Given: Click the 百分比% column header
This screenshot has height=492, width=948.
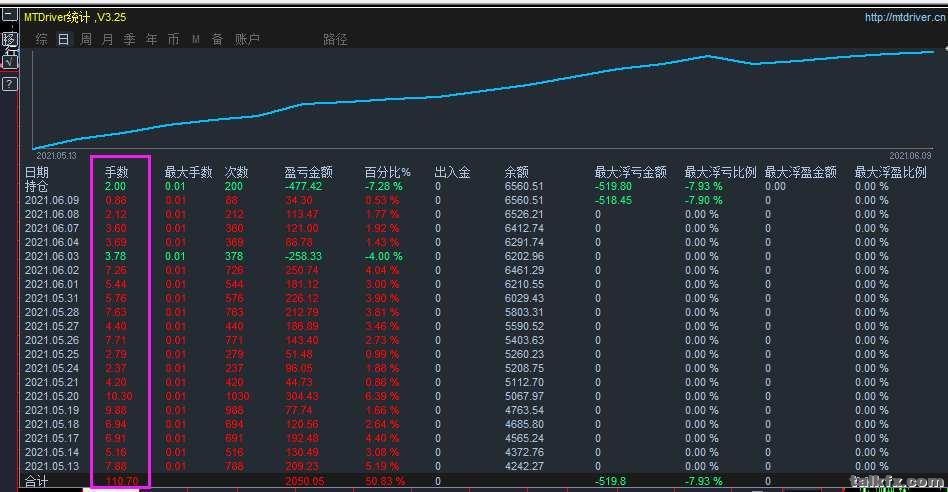Looking at the screenshot, I should pyautogui.click(x=388, y=172).
